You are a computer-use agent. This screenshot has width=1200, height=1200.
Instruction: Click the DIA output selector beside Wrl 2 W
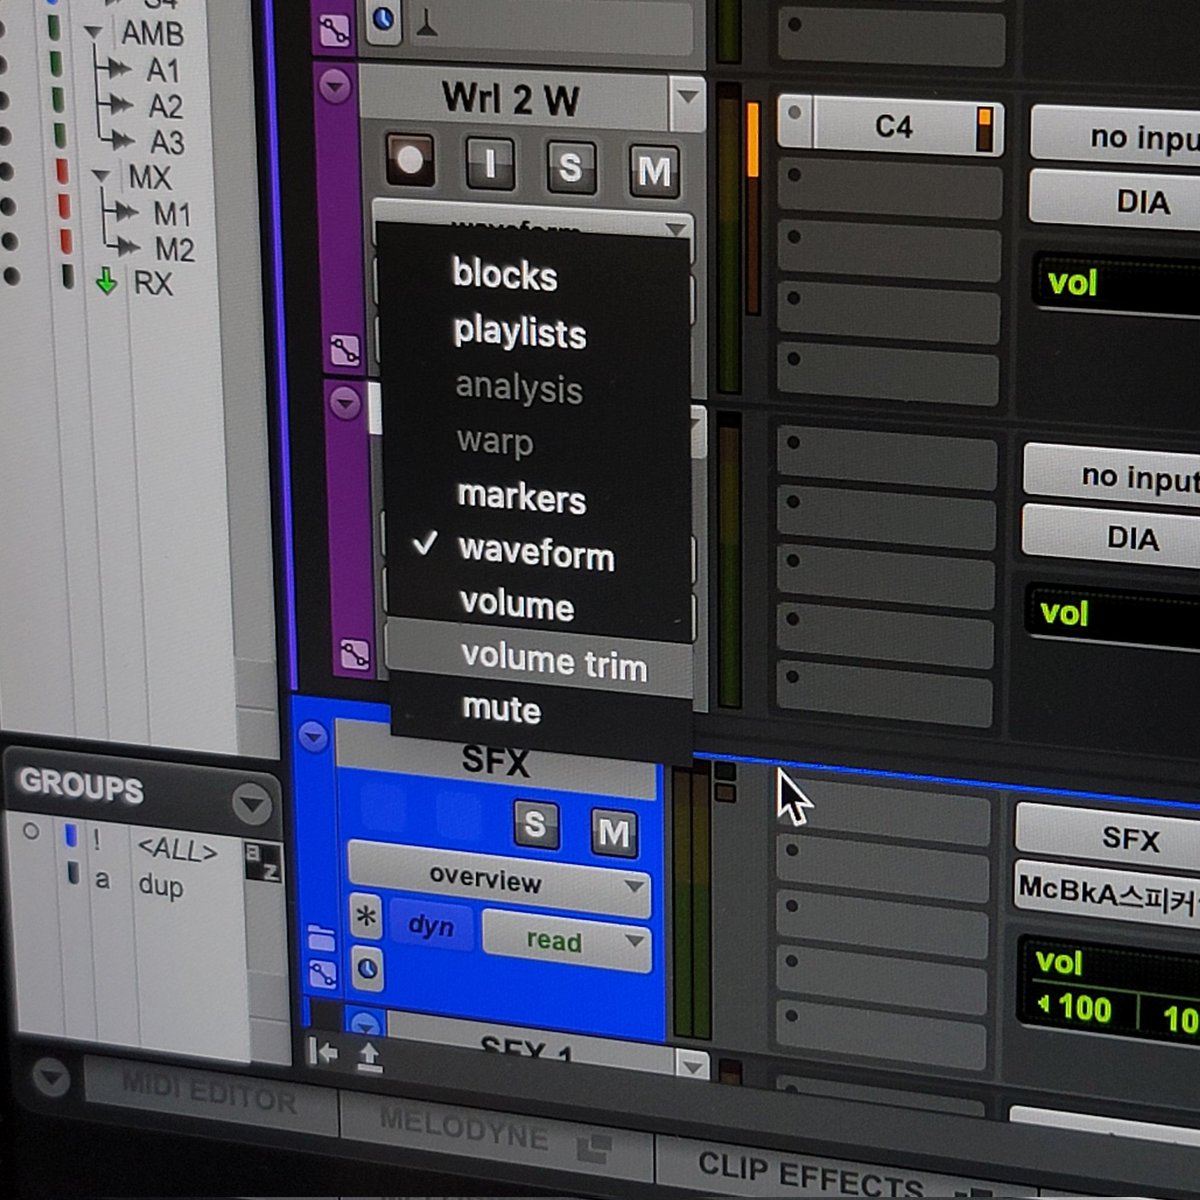pos(1115,201)
